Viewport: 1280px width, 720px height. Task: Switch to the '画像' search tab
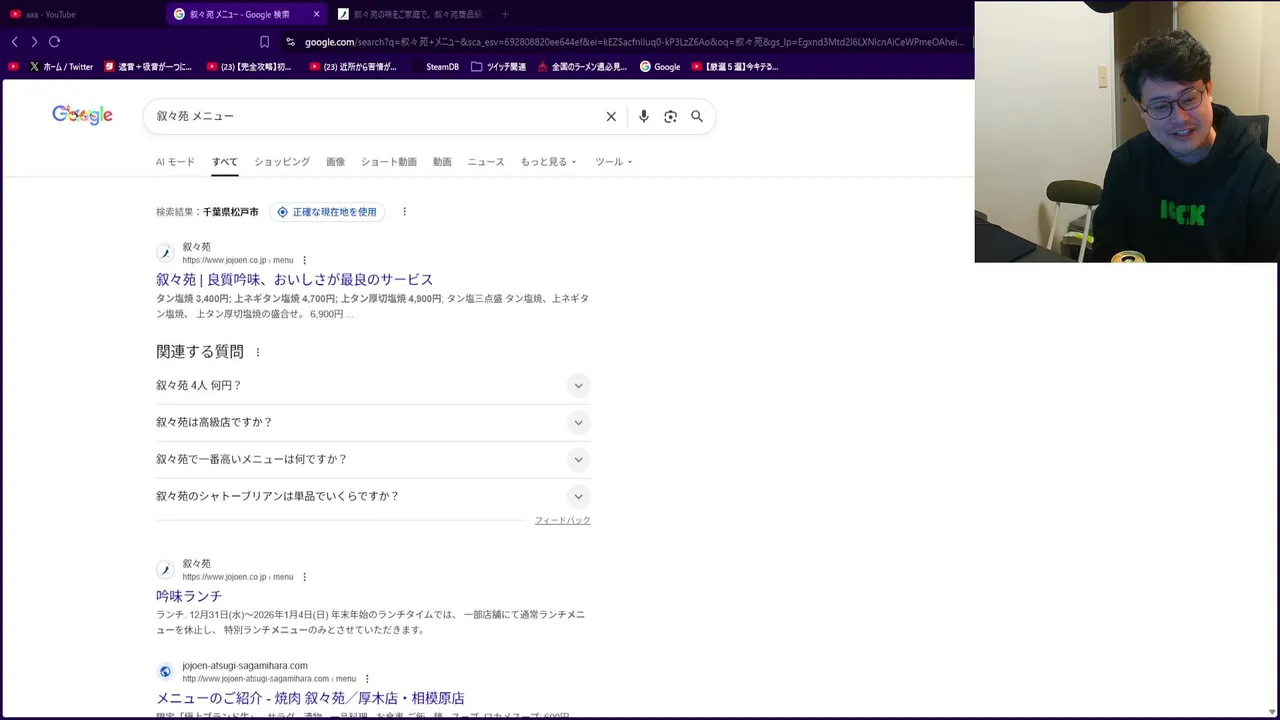335,162
